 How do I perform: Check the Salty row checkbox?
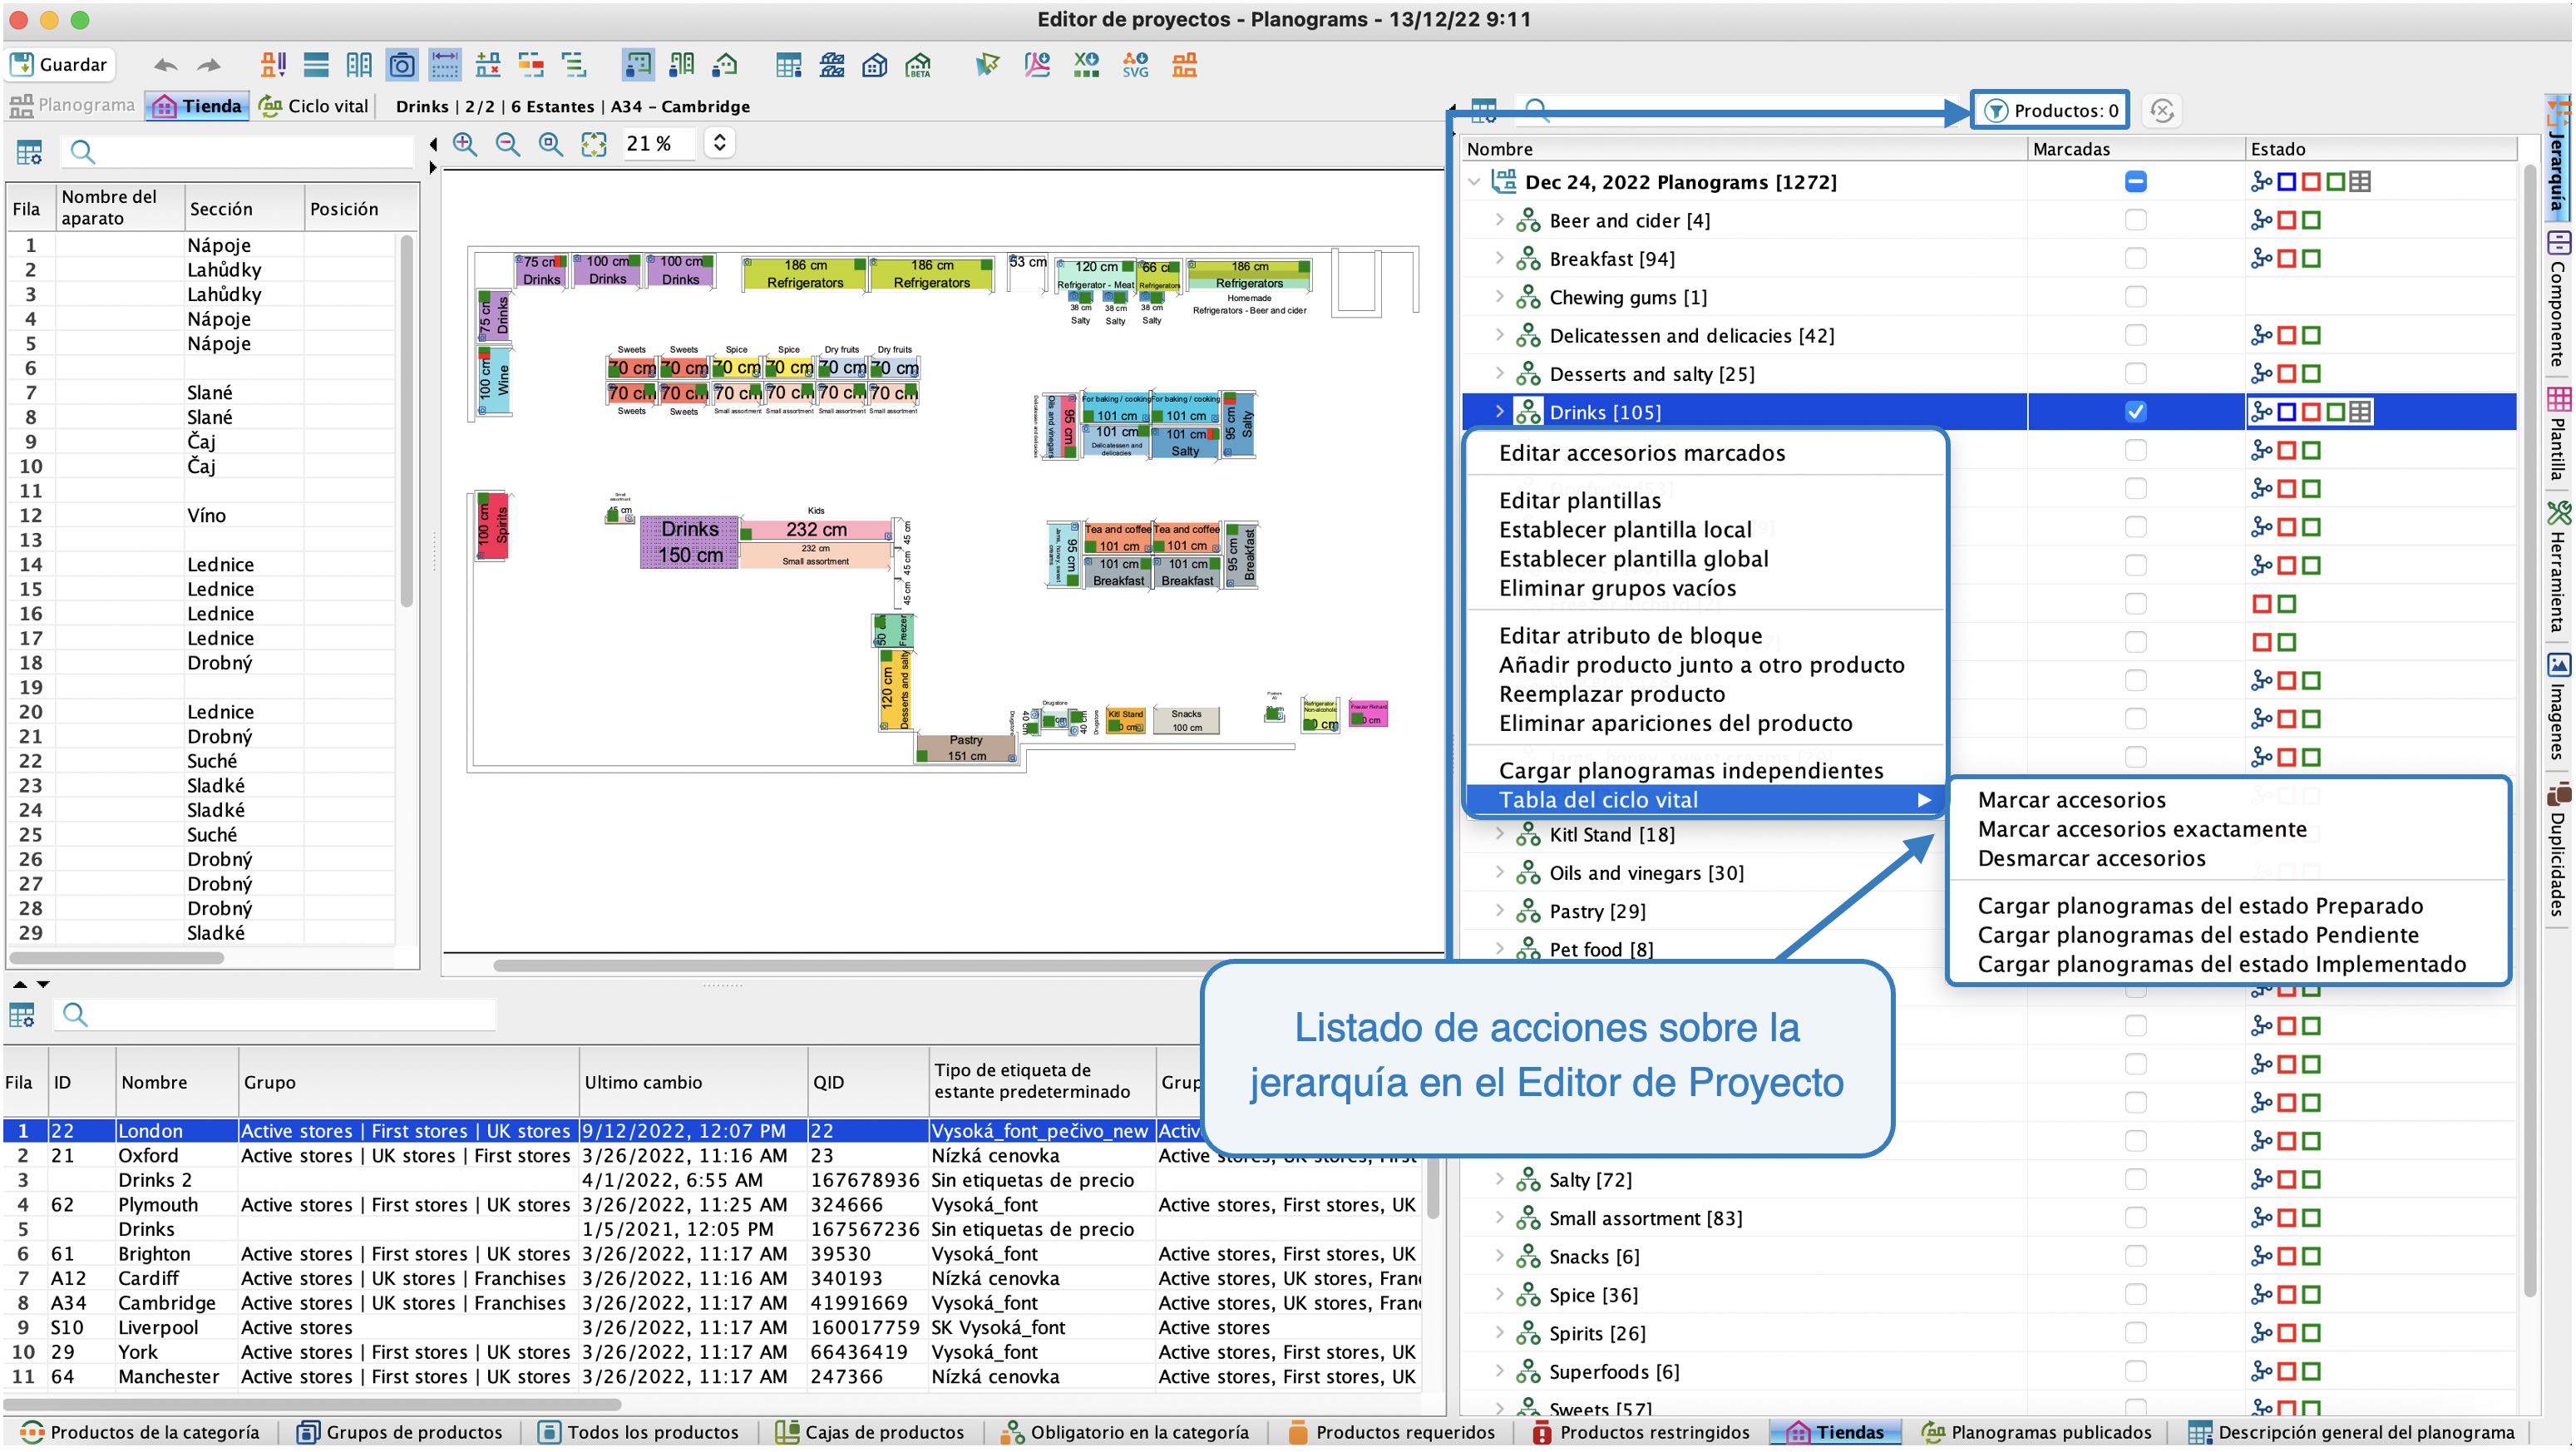(2135, 1179)
